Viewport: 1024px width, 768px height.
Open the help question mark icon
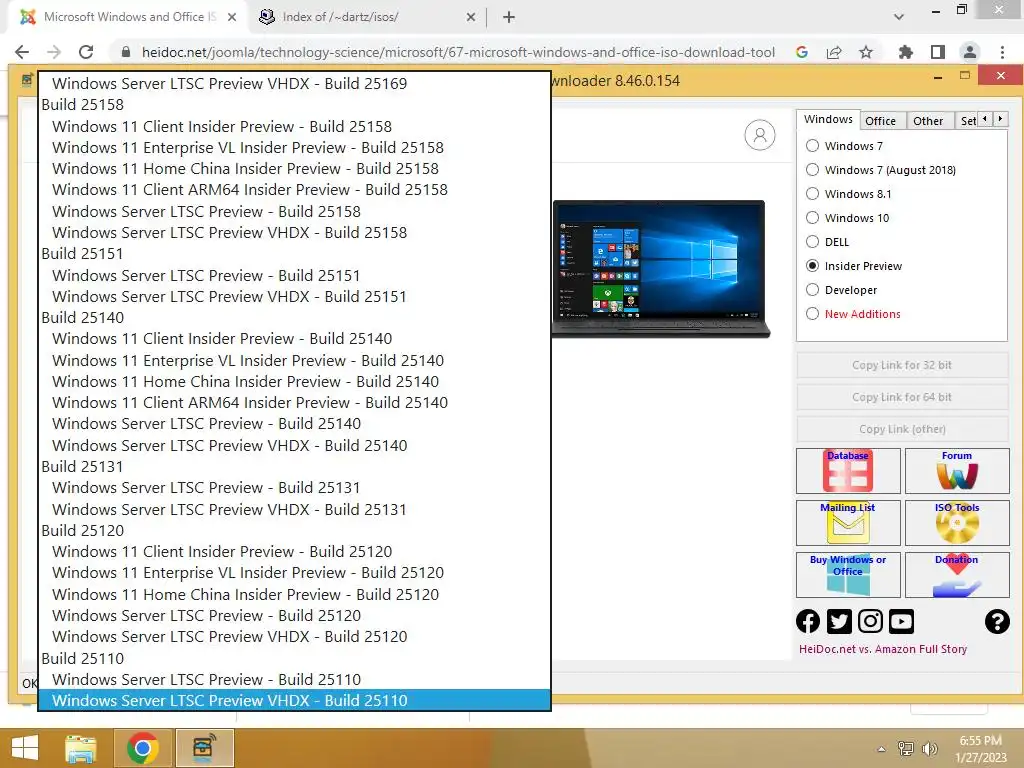click(997, 621)
